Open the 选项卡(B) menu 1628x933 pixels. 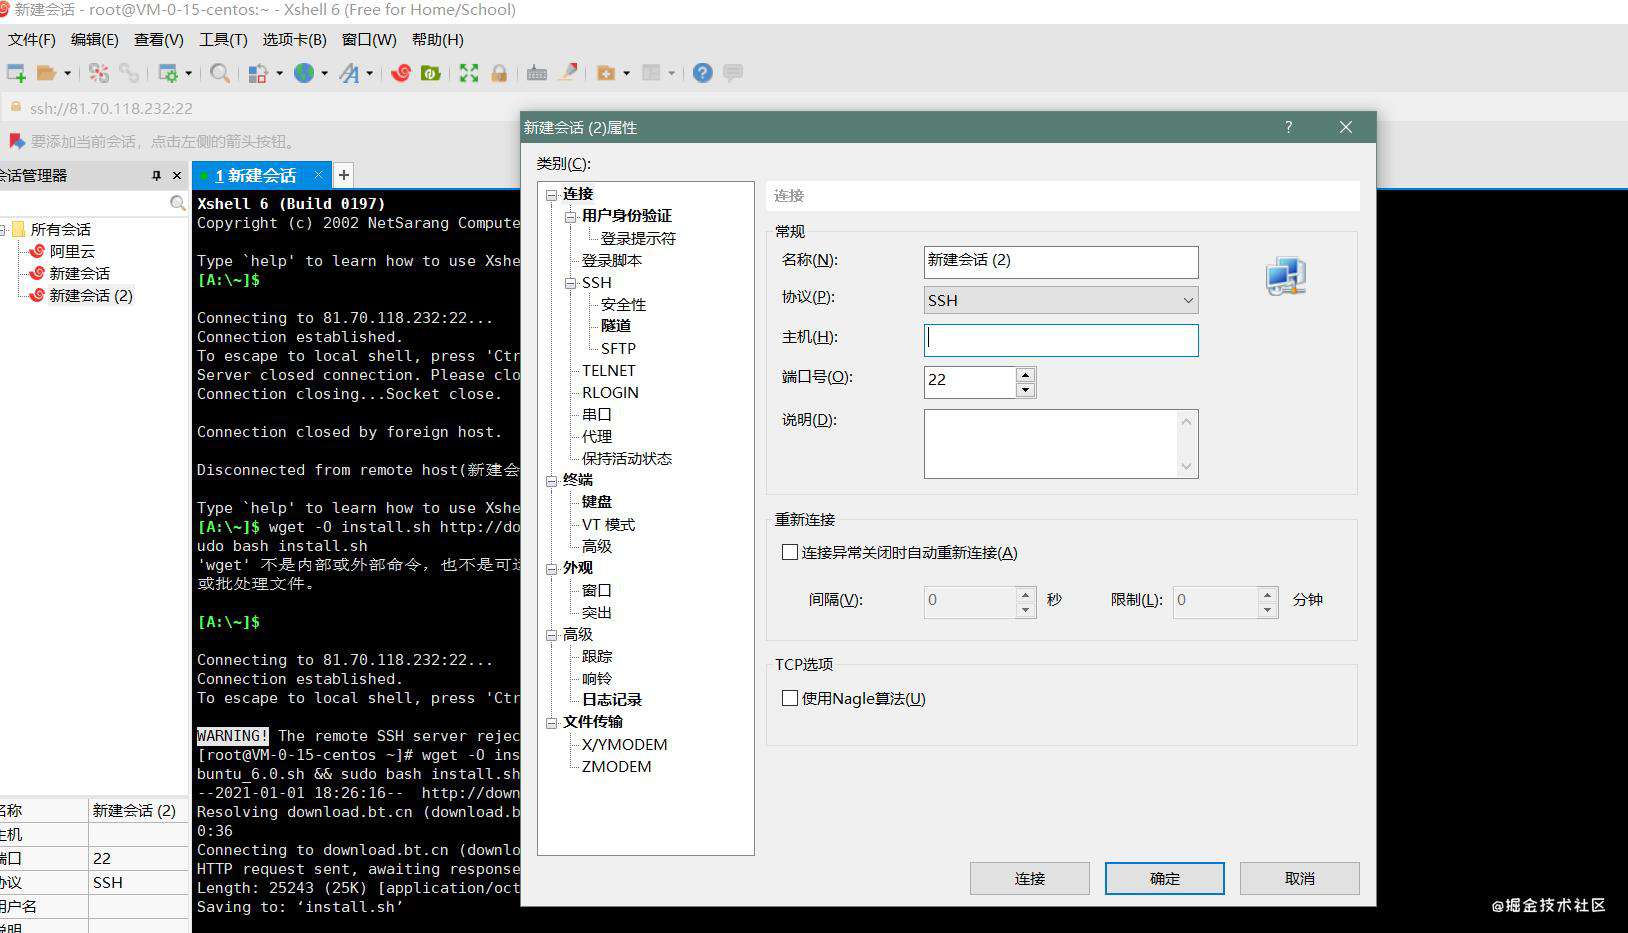294,39
